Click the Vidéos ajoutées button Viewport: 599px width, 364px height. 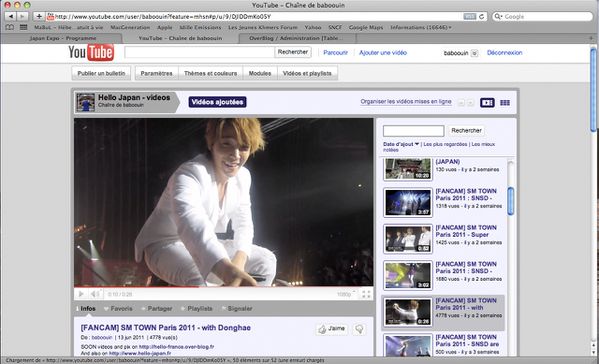pyautogui.click(x=217, y=102)
